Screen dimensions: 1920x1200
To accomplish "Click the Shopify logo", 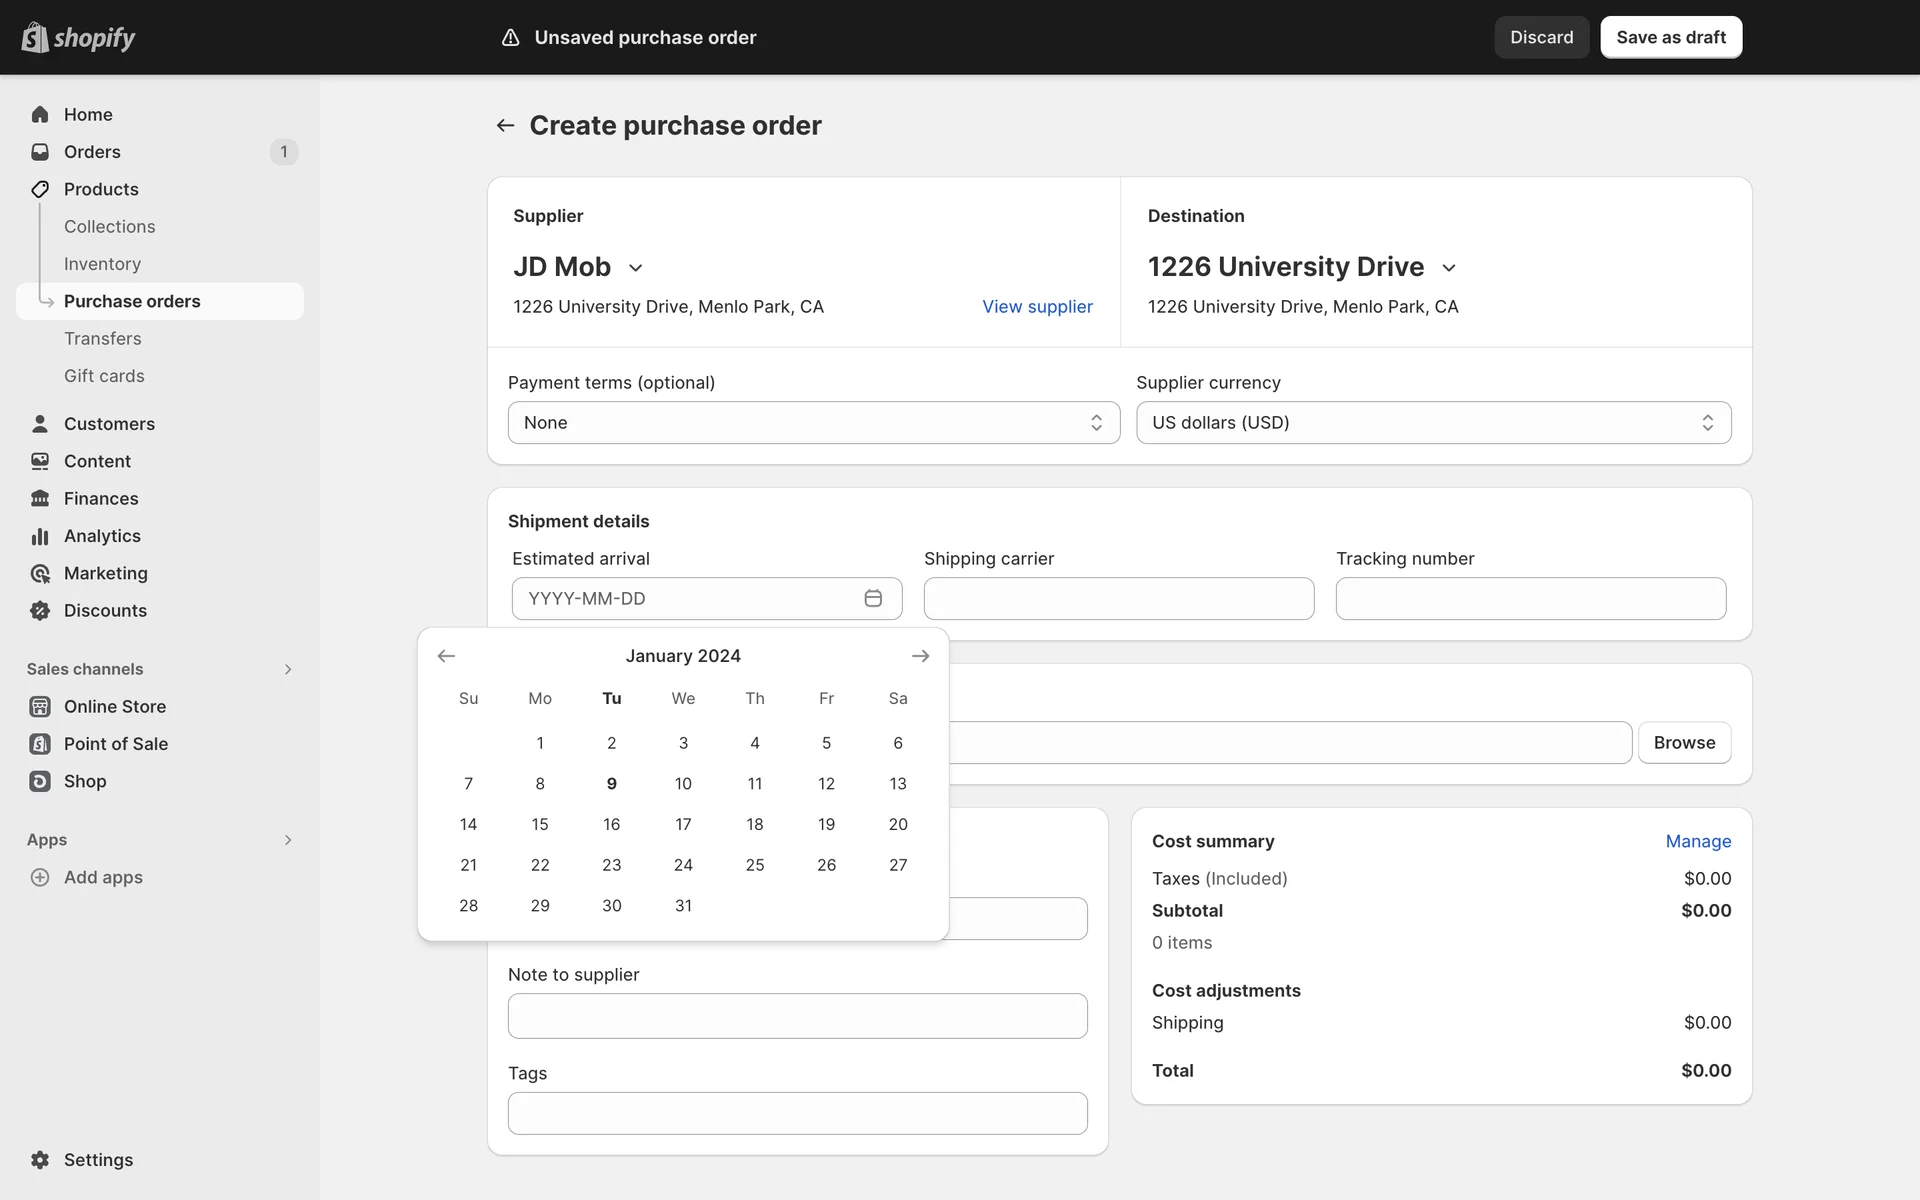I will click(x=78, y=37).
